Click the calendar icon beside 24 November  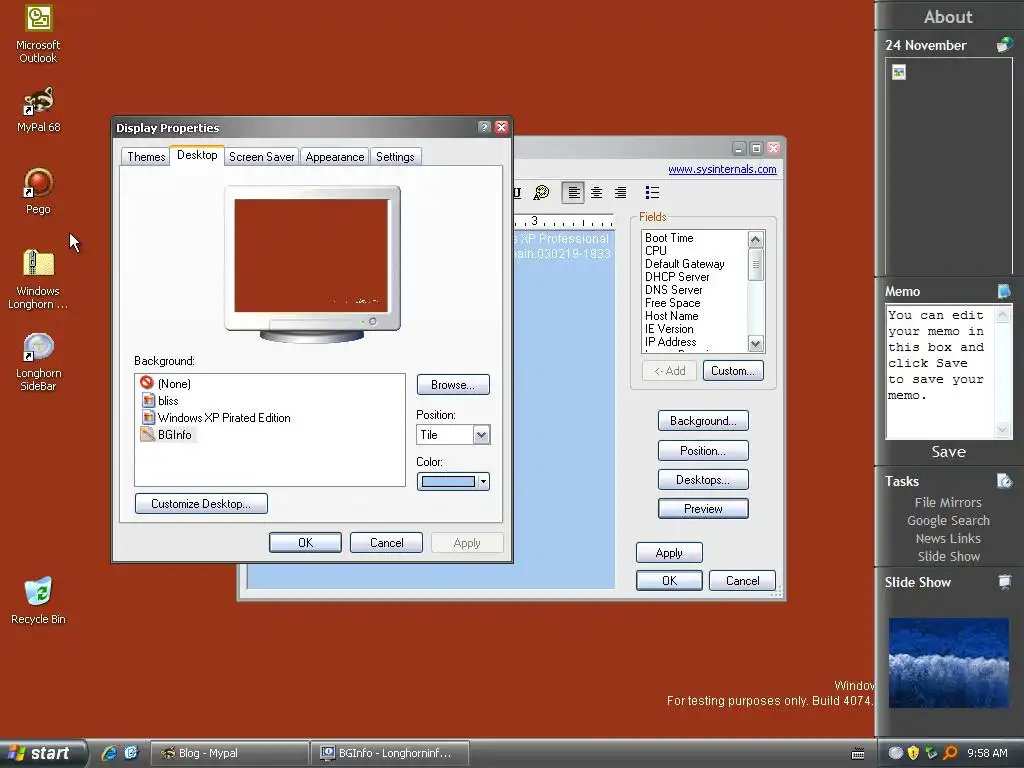pyautogui.click(x=1004, y=45)
